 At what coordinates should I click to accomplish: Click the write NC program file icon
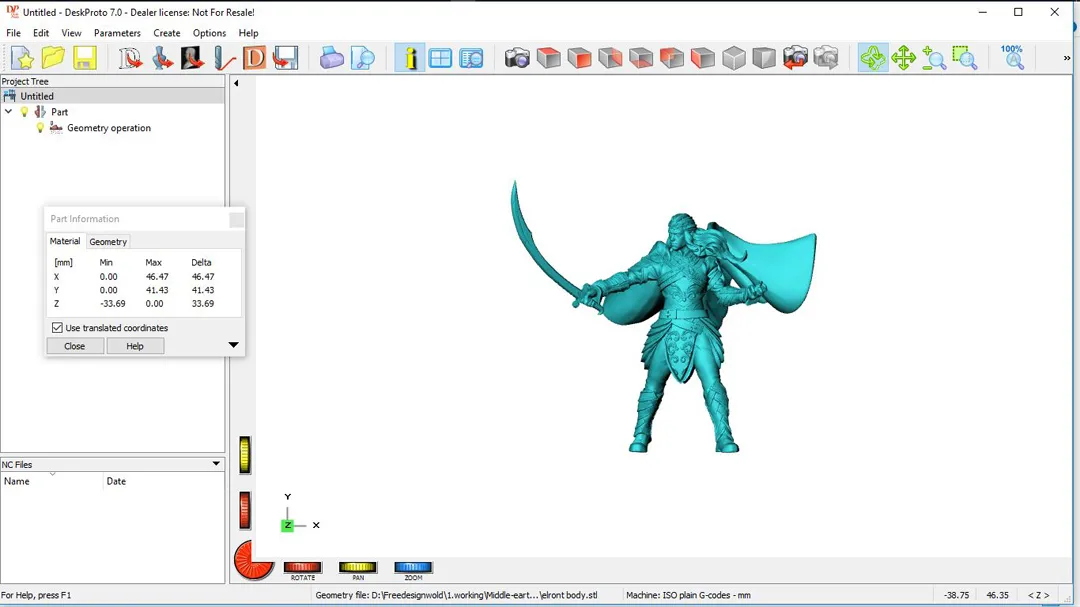[x=285, y=58]
